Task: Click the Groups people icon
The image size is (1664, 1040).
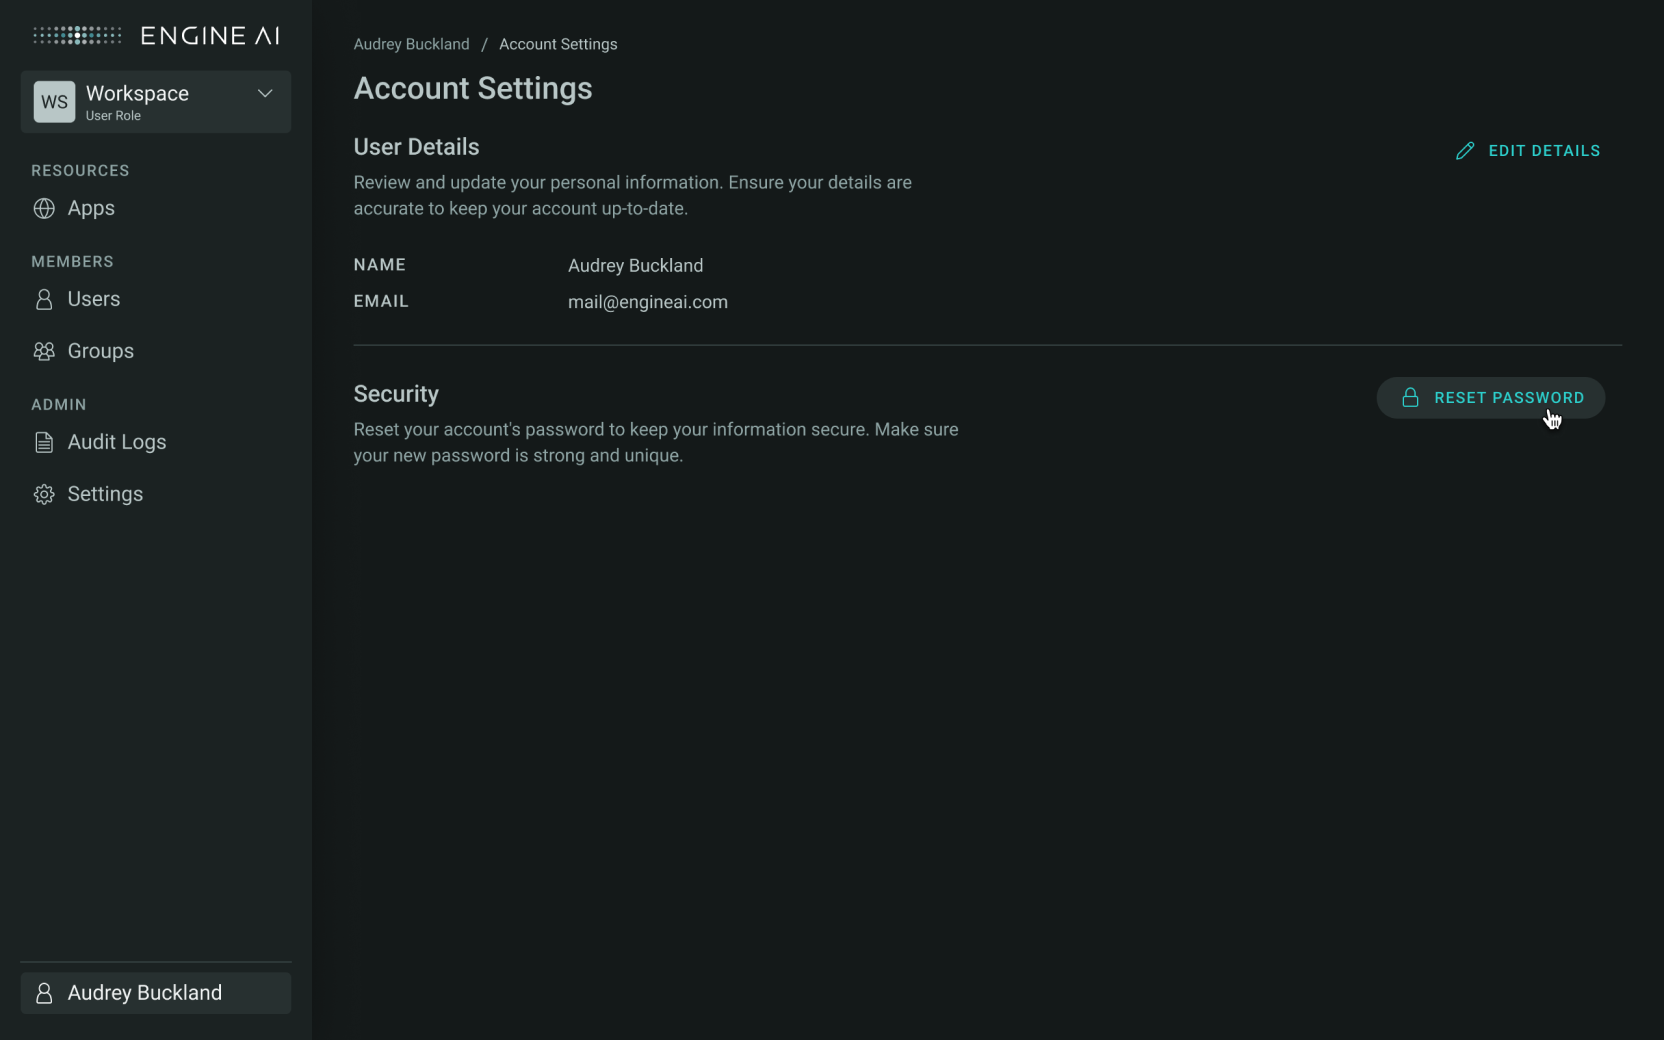Action: pos(44,351)
